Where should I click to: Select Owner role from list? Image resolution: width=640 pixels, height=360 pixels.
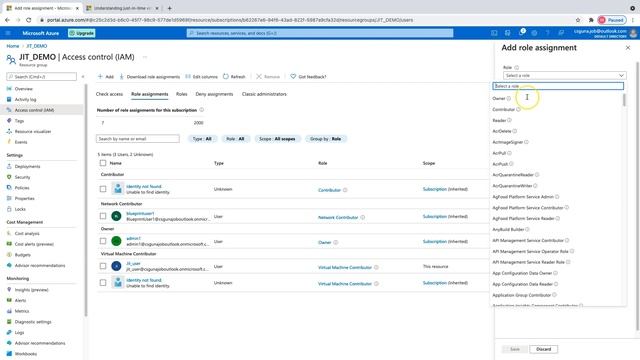coord(499,98)
